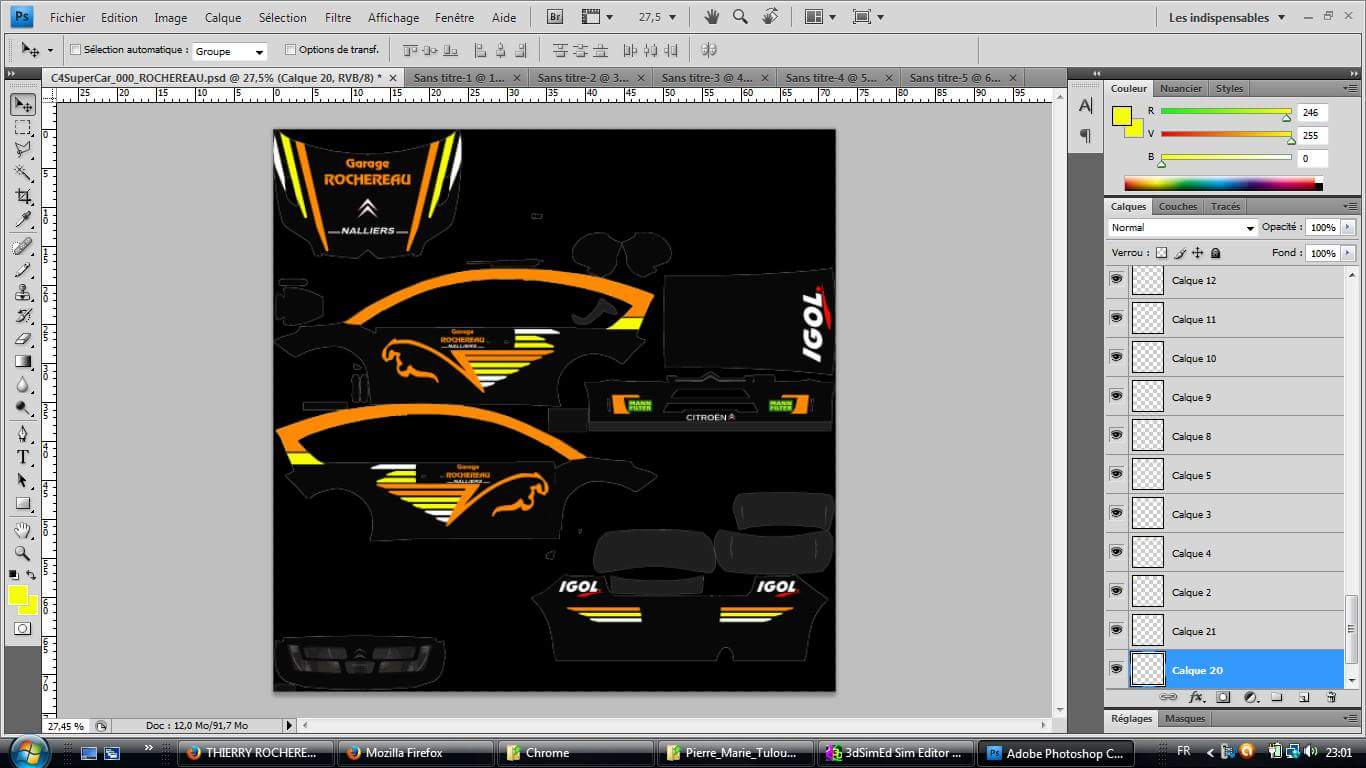Enable the Sélection automatique checkbox

pos(75,49)
